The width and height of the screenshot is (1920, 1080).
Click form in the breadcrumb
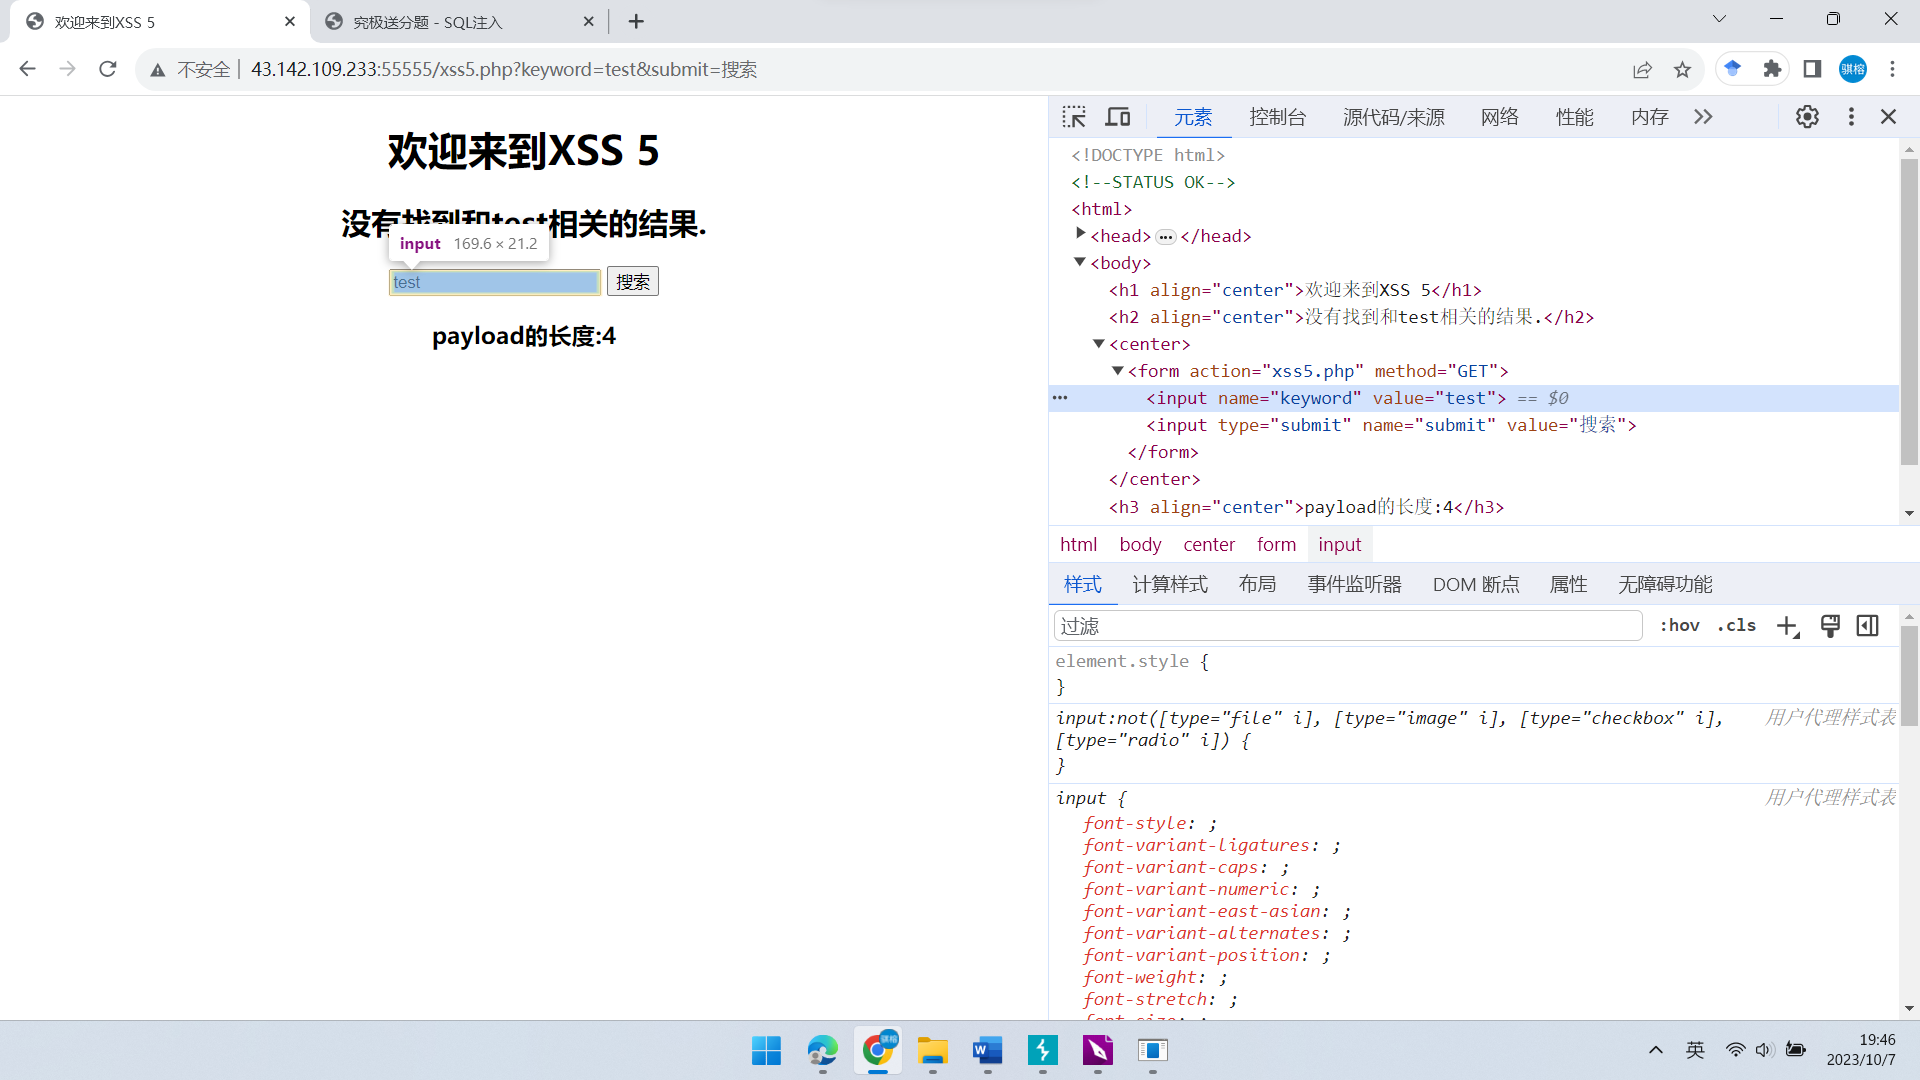pyautogui.click(x=1276, y=544)
